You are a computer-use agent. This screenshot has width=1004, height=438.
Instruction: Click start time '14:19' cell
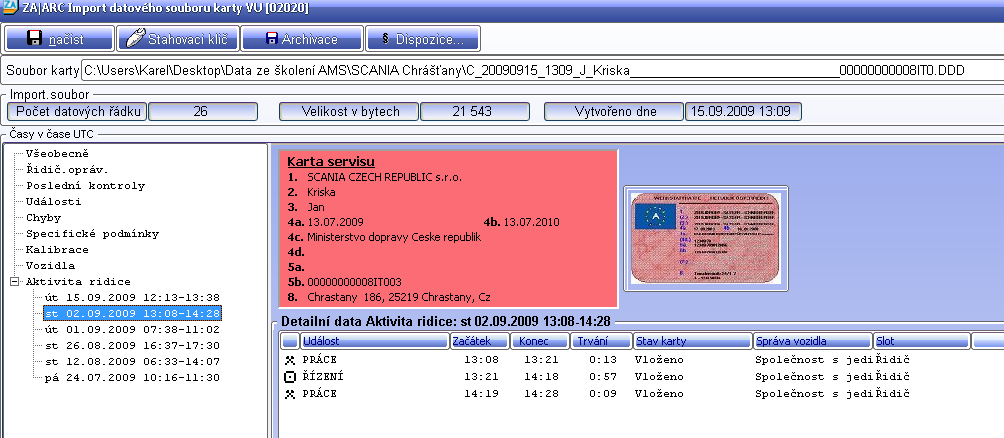[482, 394]
